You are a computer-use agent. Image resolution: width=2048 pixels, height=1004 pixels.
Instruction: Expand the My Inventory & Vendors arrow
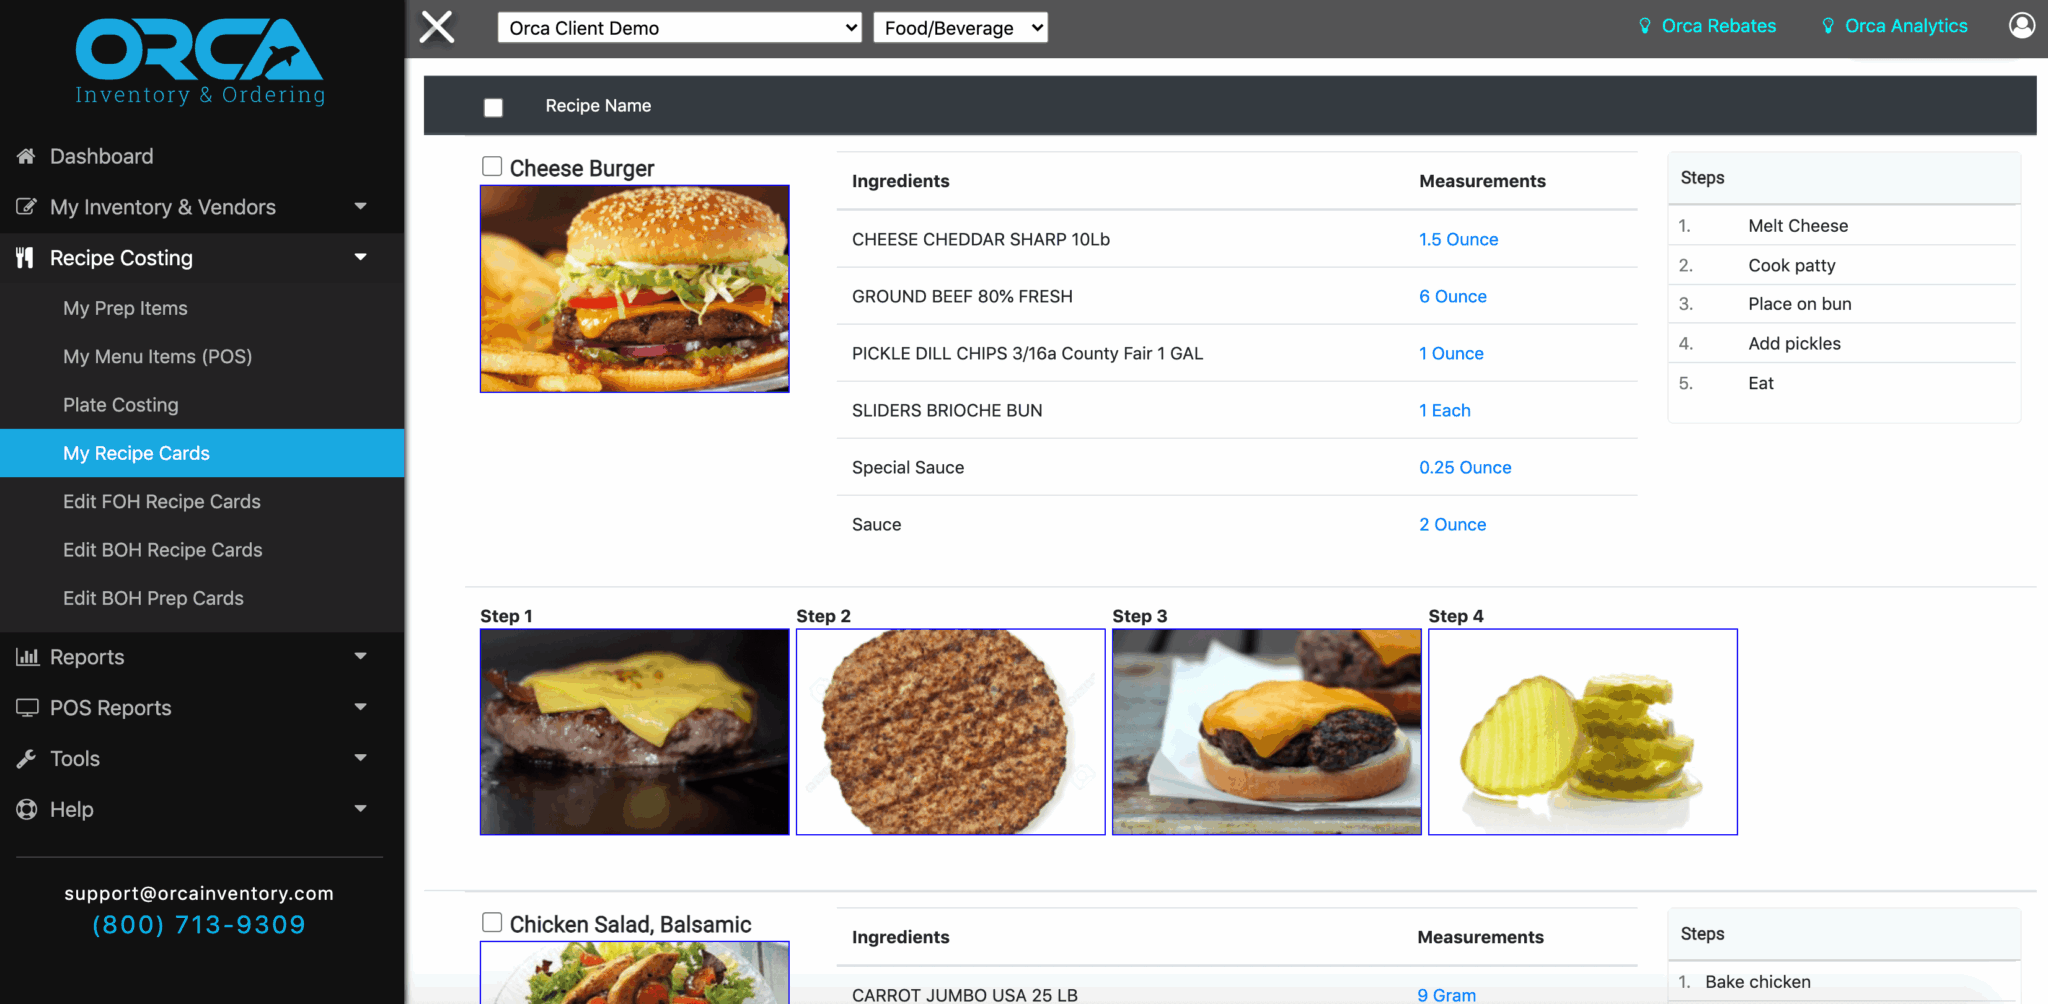tap(361, 207)
